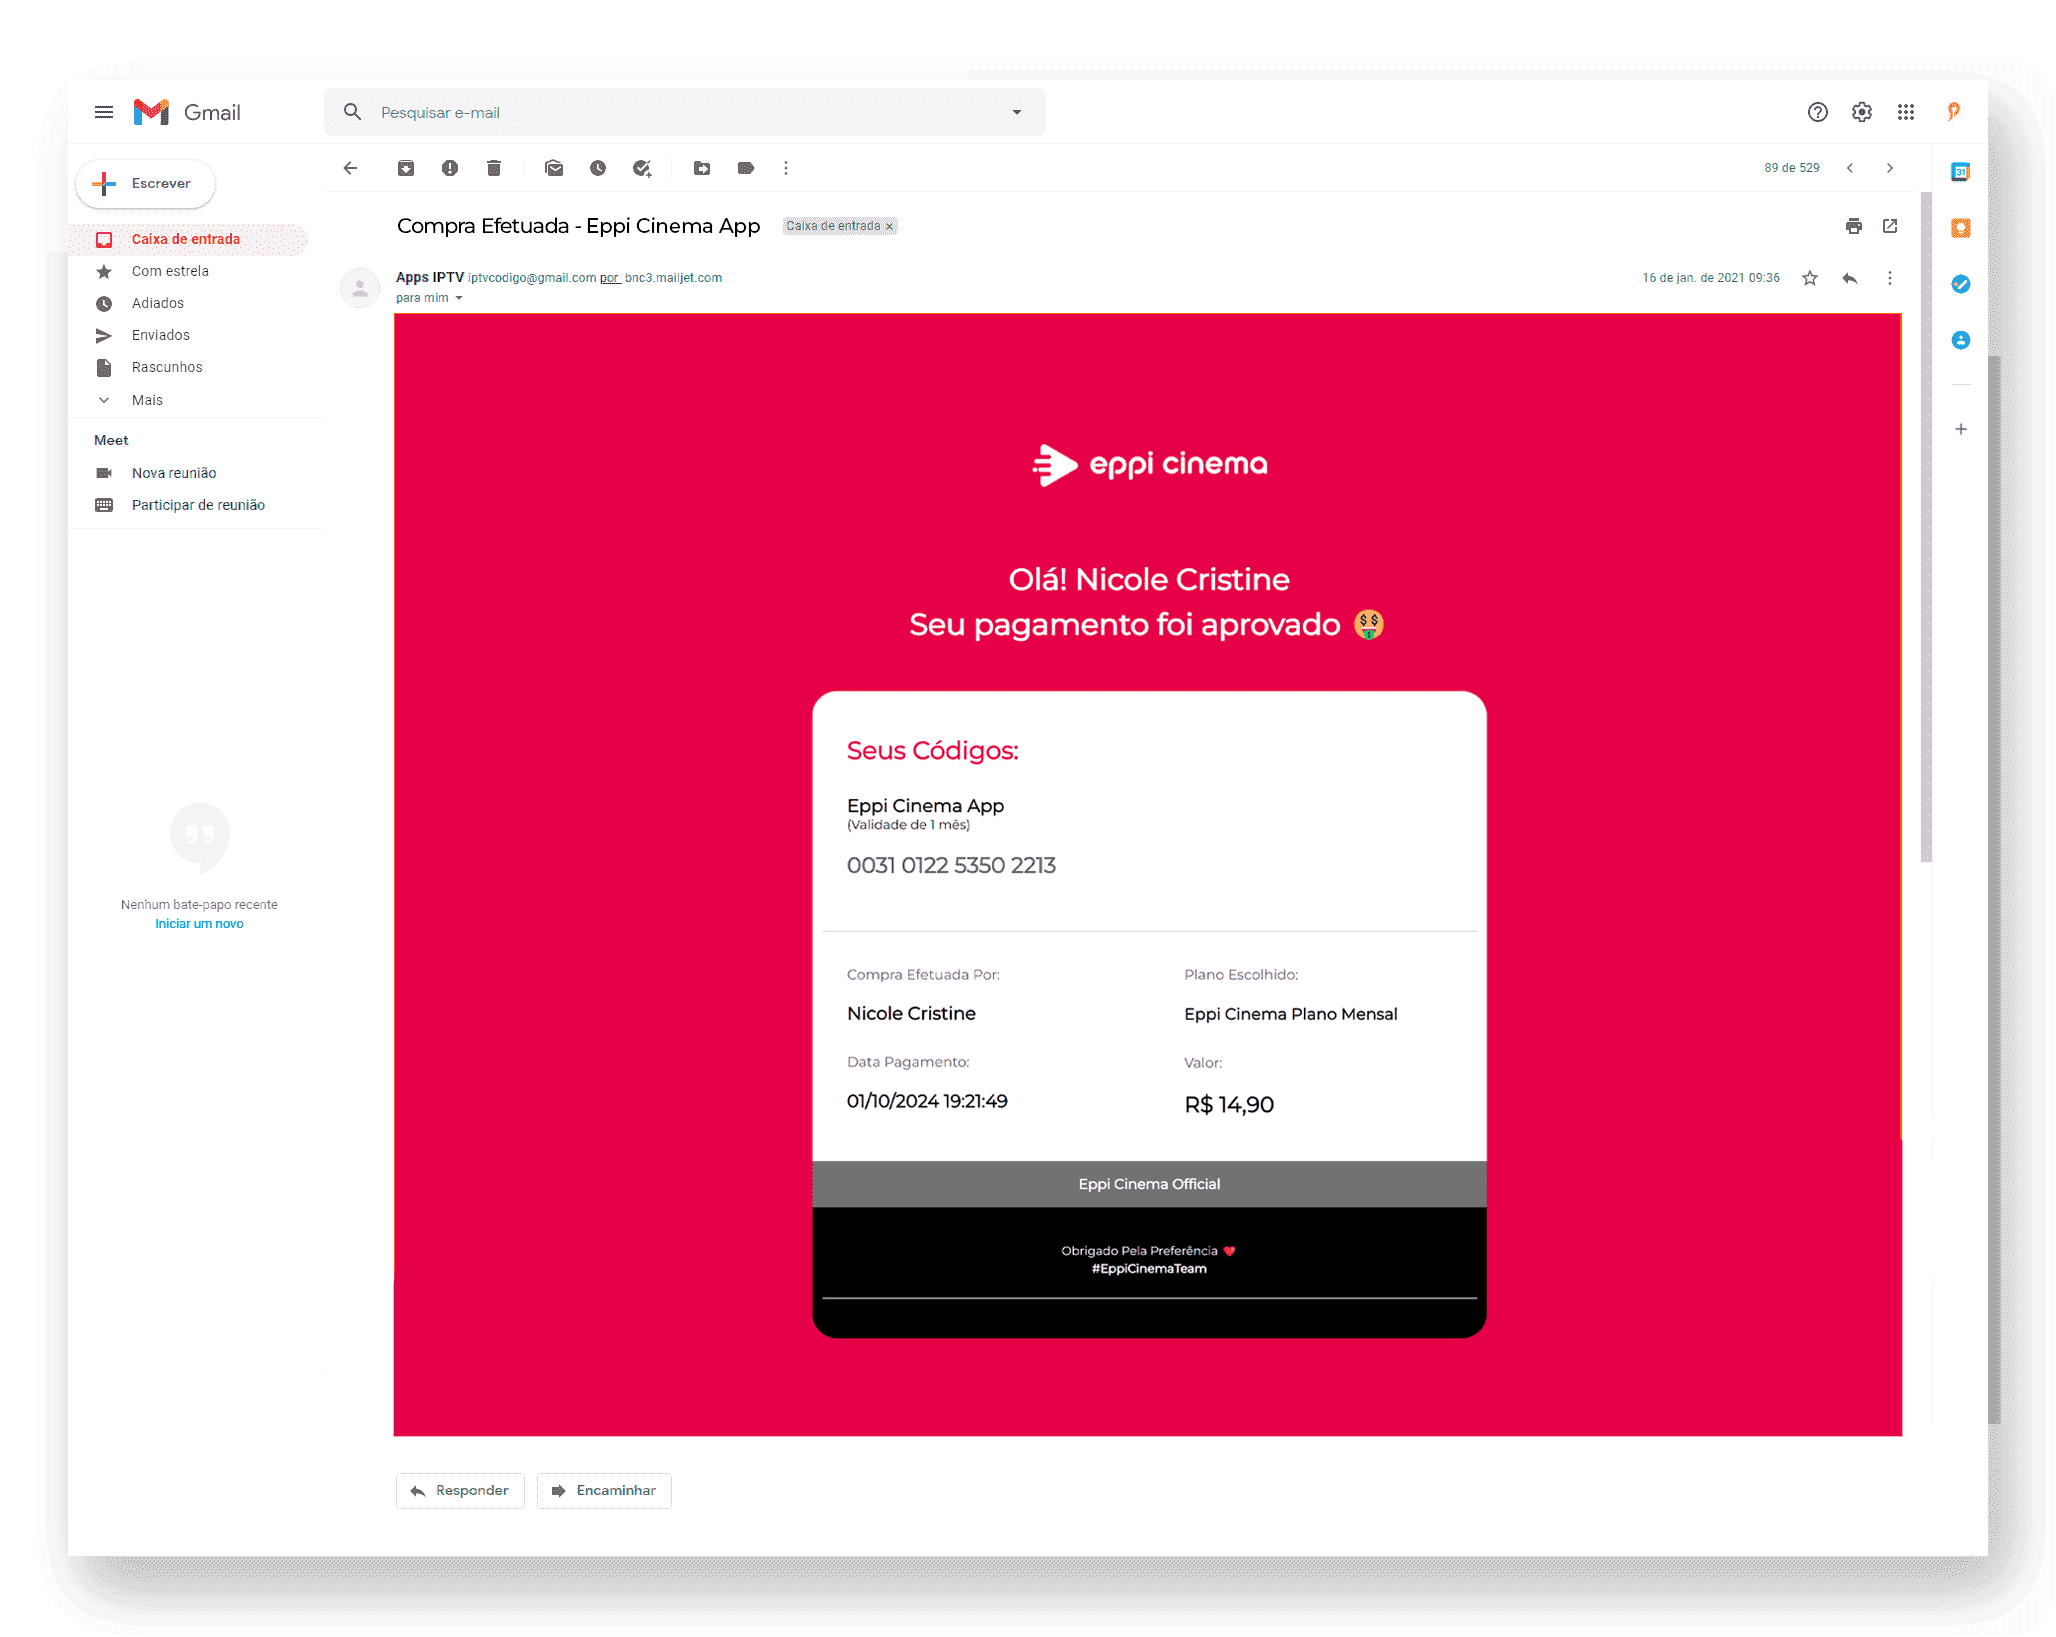Go back to inbox arrow
Screen dimensions: 2056x1637
click(350, 168)
